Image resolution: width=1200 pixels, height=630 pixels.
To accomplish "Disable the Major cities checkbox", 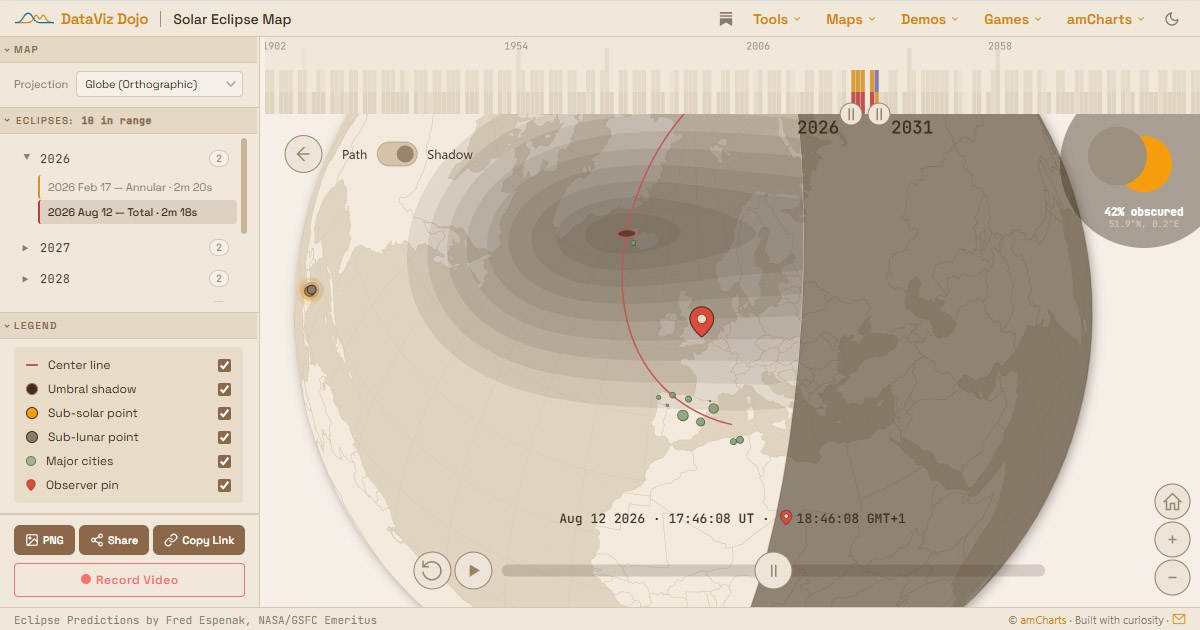I will 225,461.
